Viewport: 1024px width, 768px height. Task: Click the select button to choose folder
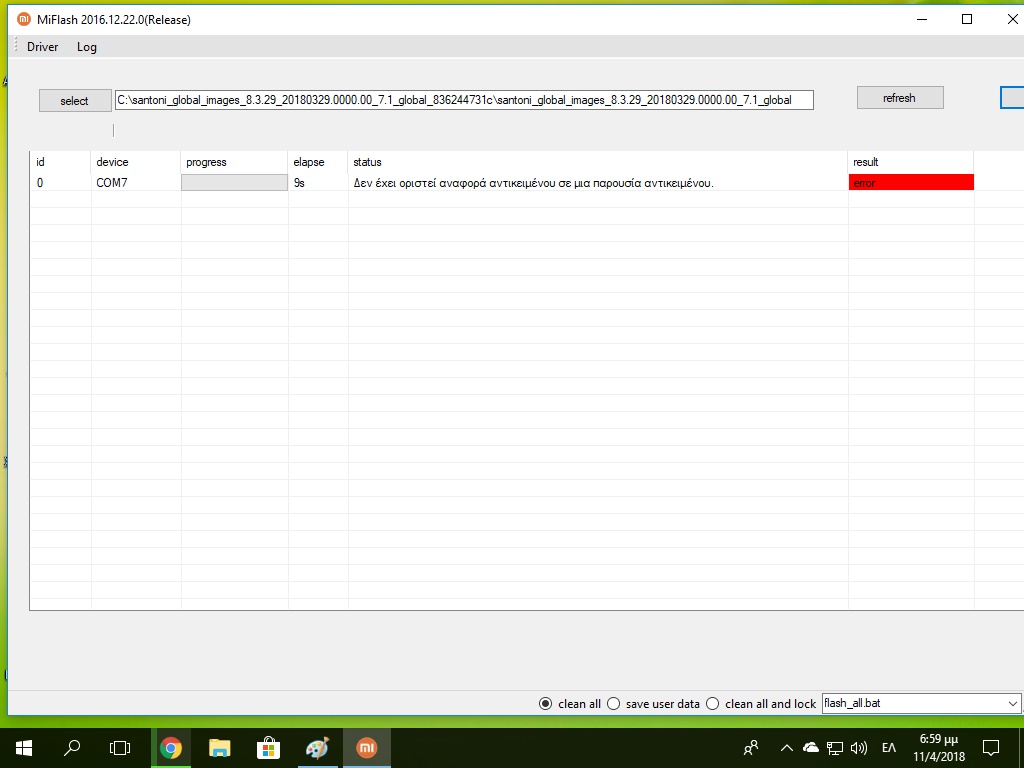(74, 101)
